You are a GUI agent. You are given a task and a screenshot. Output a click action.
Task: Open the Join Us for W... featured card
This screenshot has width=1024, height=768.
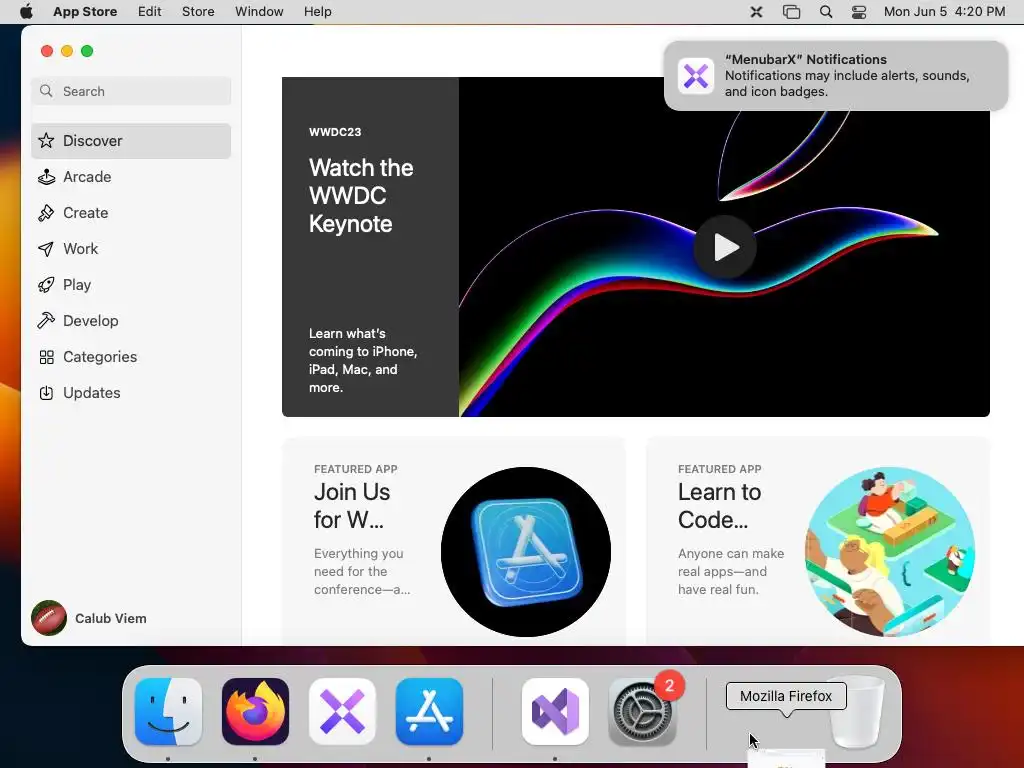453,541
